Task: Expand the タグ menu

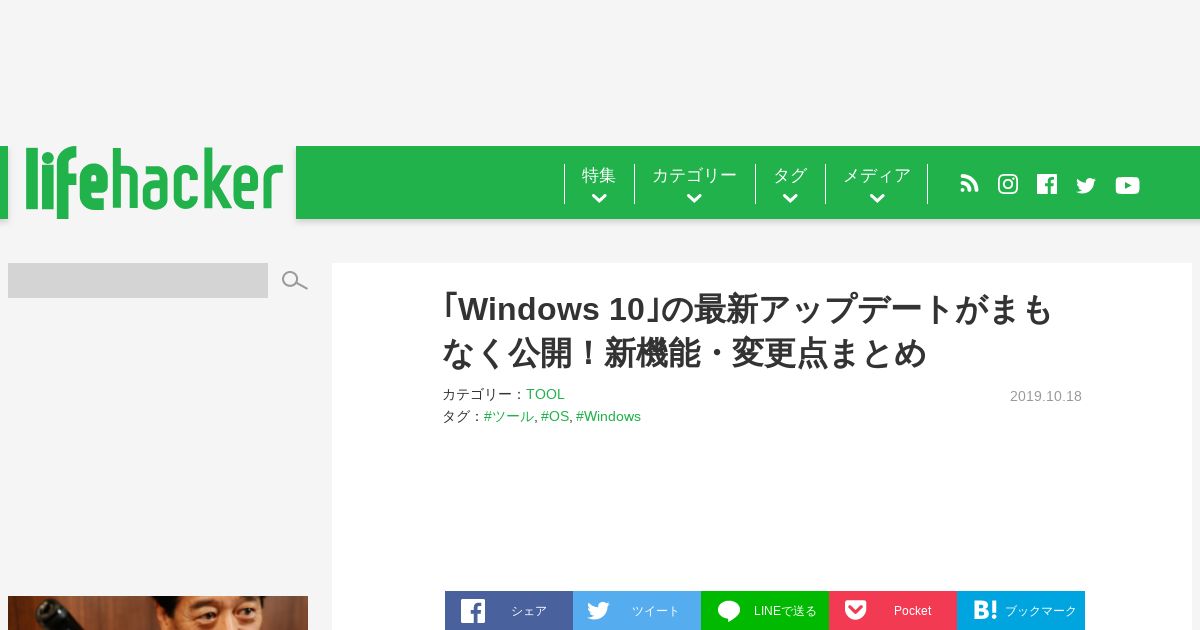Action: (790, 184)
